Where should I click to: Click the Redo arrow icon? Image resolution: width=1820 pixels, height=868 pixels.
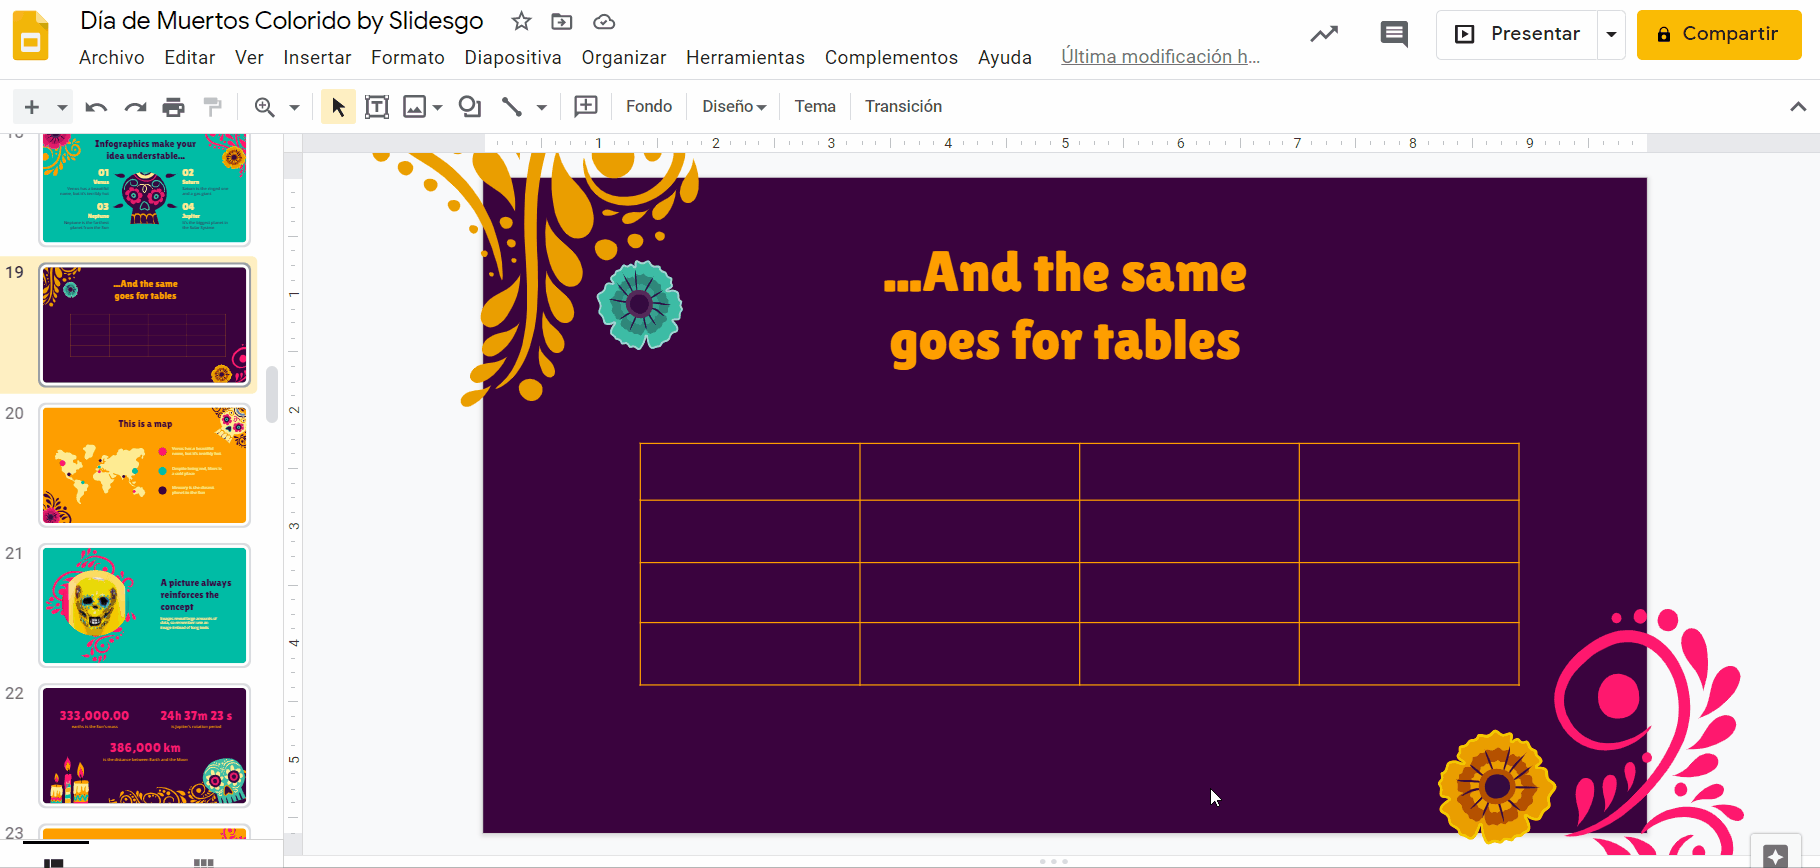click(x=135, y=107)
